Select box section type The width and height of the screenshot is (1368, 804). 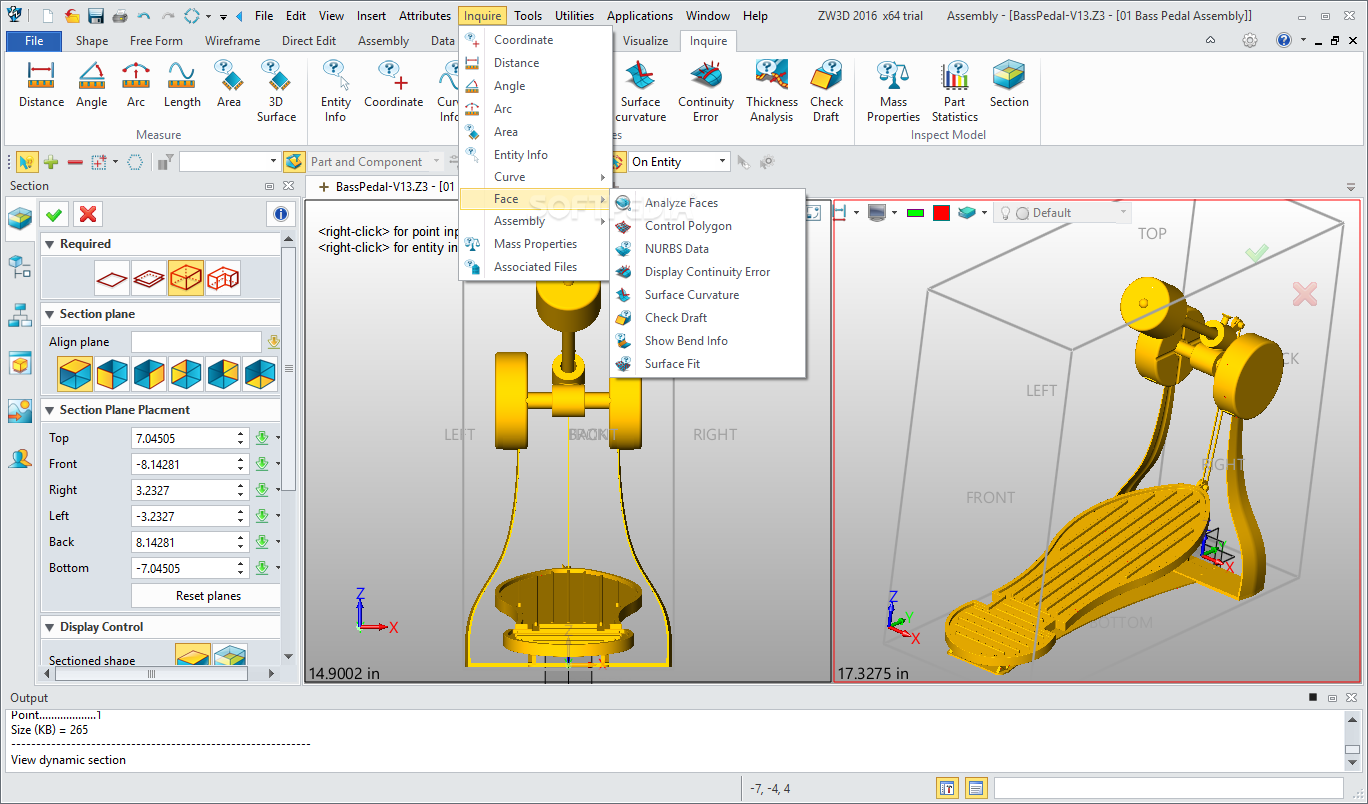click(186, 277)
